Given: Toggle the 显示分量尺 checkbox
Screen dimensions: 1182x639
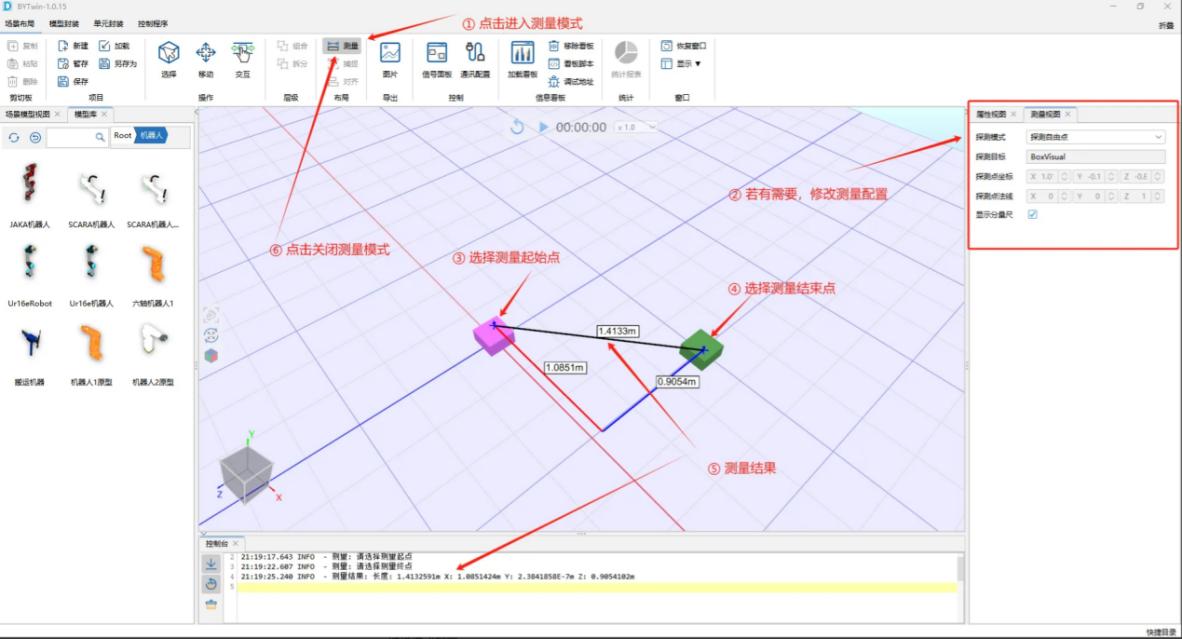Looking at the screenshot, I should [x=1032, y=215].
